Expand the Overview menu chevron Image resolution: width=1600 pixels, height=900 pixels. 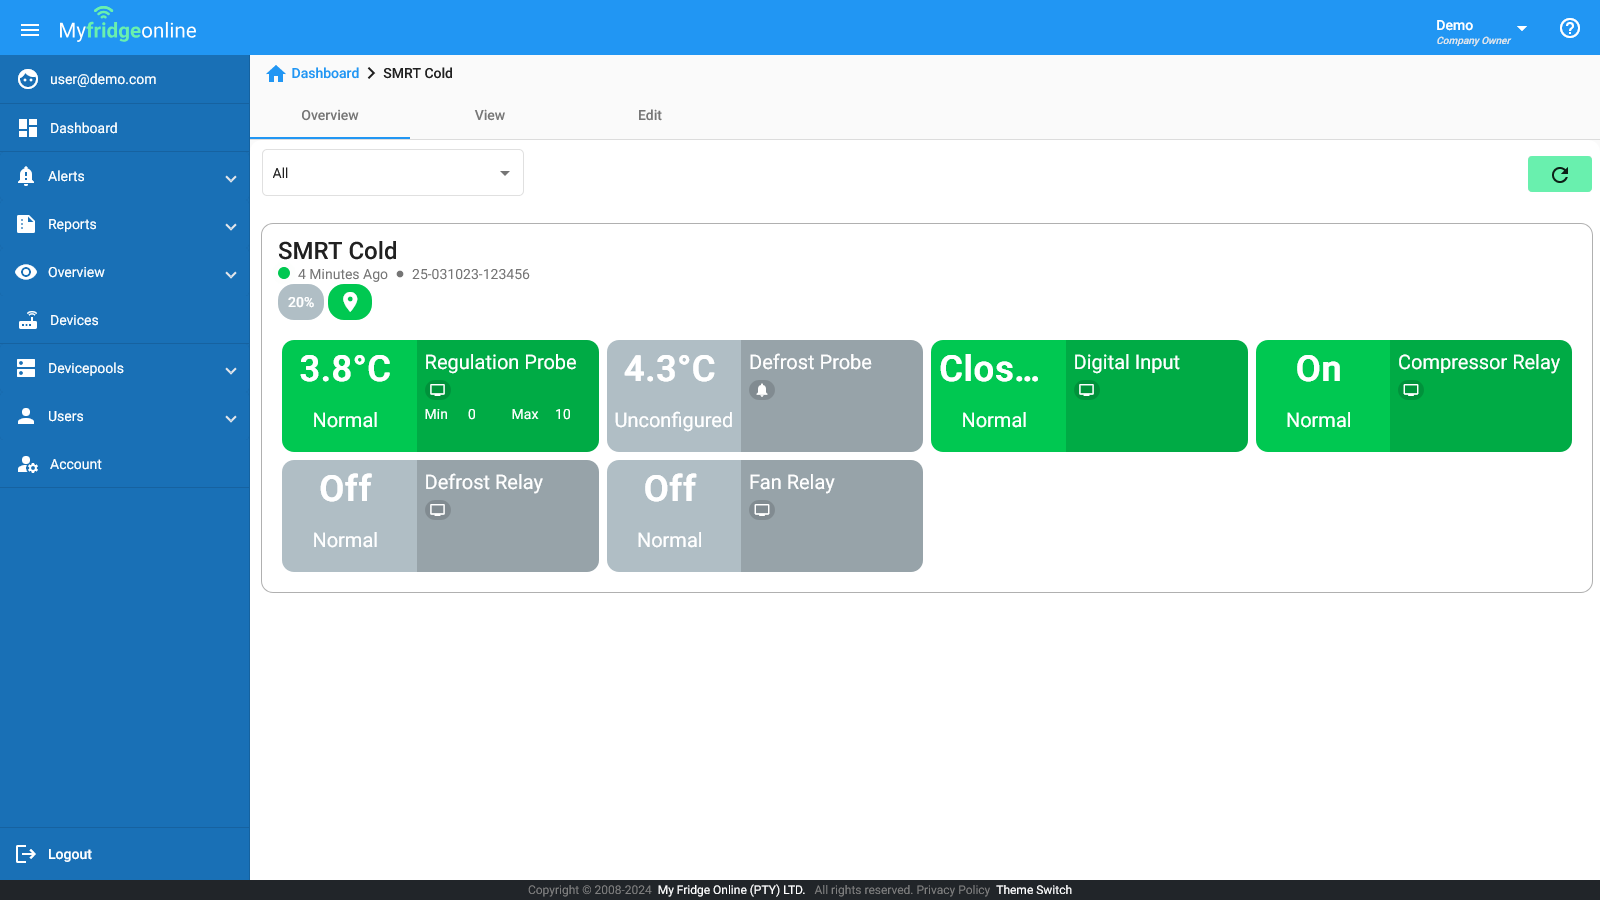click(x=231, y=274)
